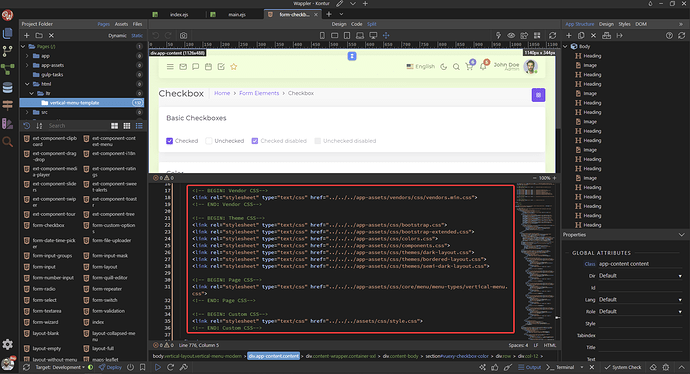690x374 pixels.
Task: Switch to desktop monitor preview size
Action: [373, 35]
